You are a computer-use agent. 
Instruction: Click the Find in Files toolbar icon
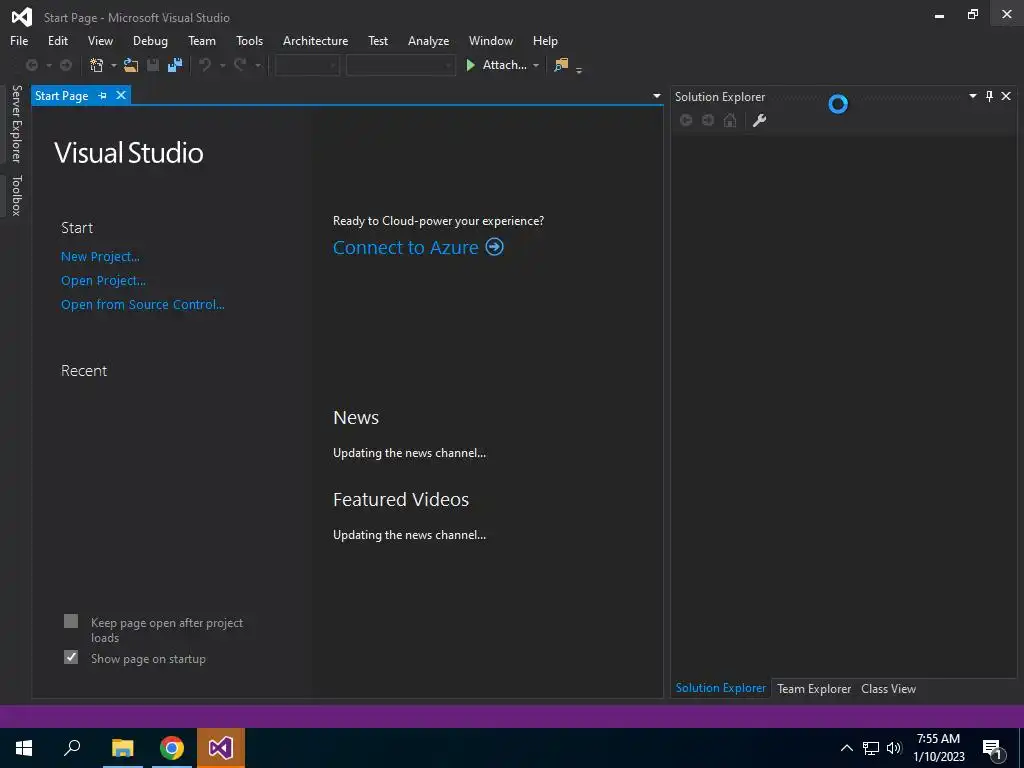coord(561,65)
